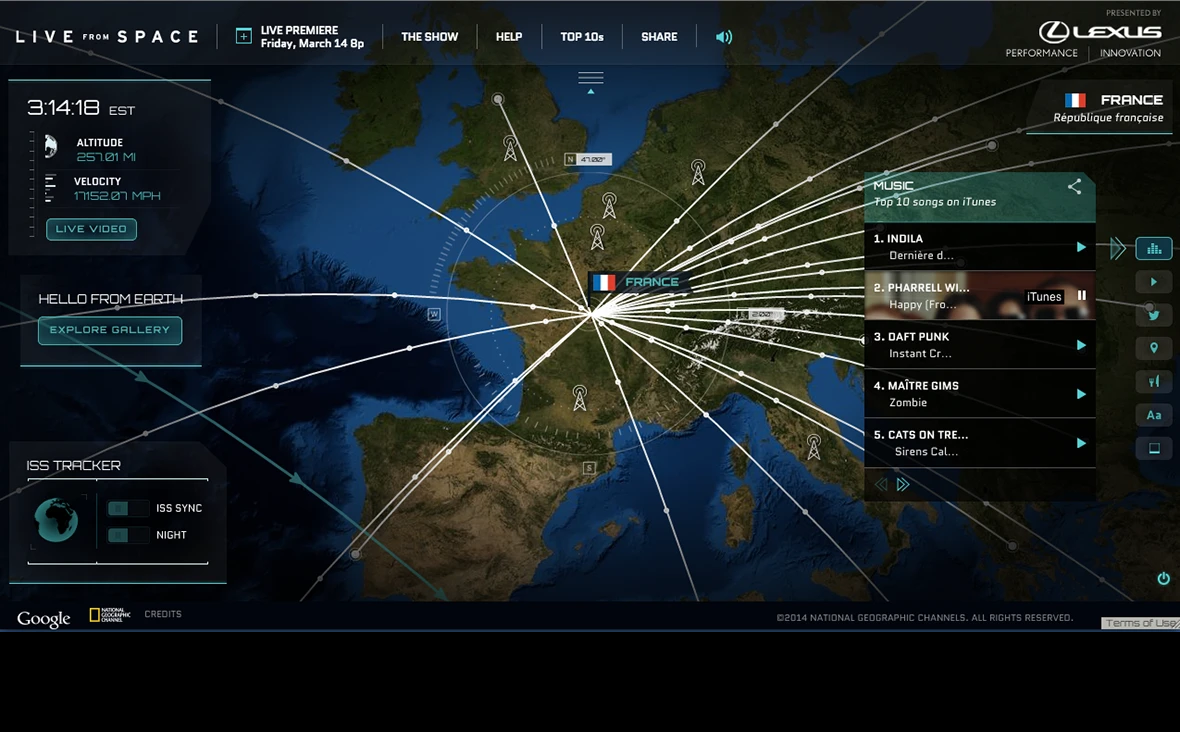The height and width of the screenshot is (732, 1180).
Task: Click Live From Space logo title
Action: click(x=107, y=36)
